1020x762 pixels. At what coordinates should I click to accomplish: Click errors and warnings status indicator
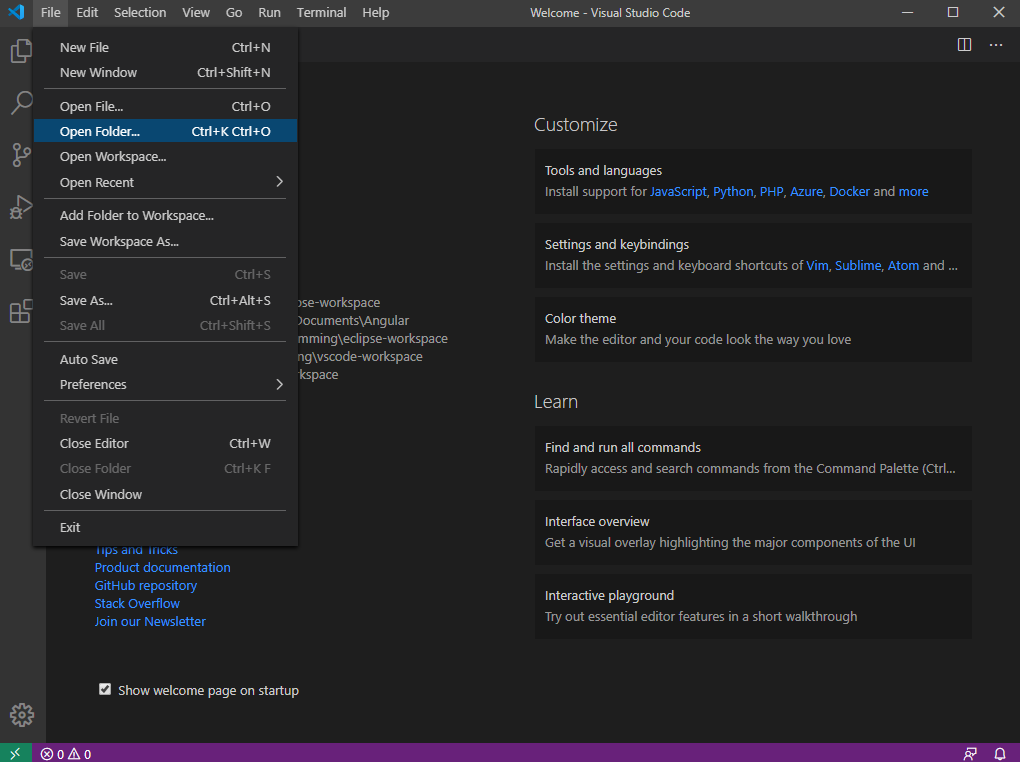[66, 754]
